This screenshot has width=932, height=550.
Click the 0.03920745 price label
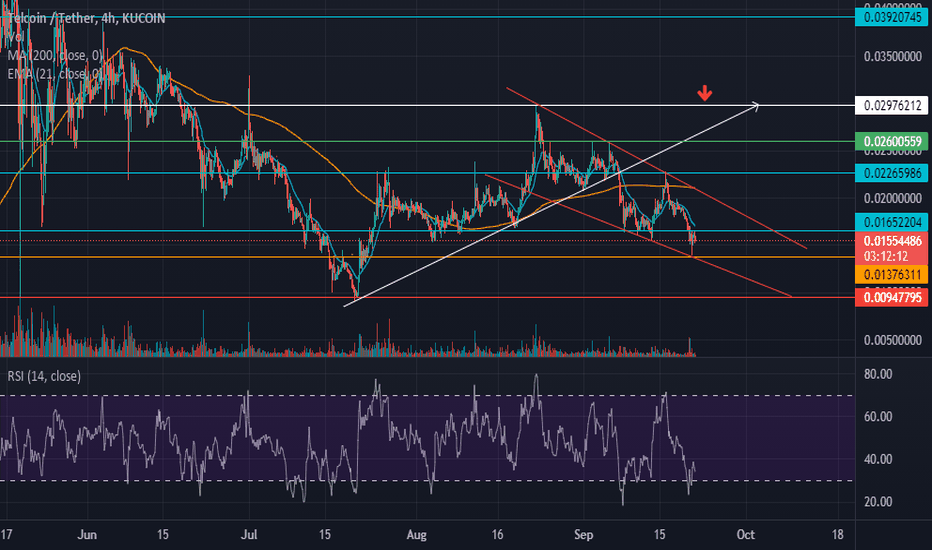(892, 17)
